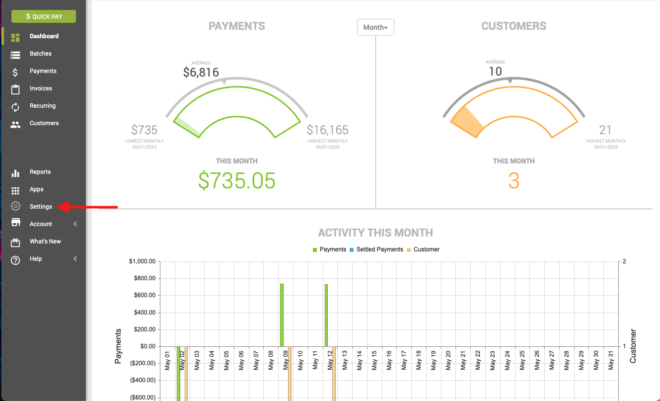Open the Batches menu item
This screenshot has width=660, height=401.
tap(40, 53)
